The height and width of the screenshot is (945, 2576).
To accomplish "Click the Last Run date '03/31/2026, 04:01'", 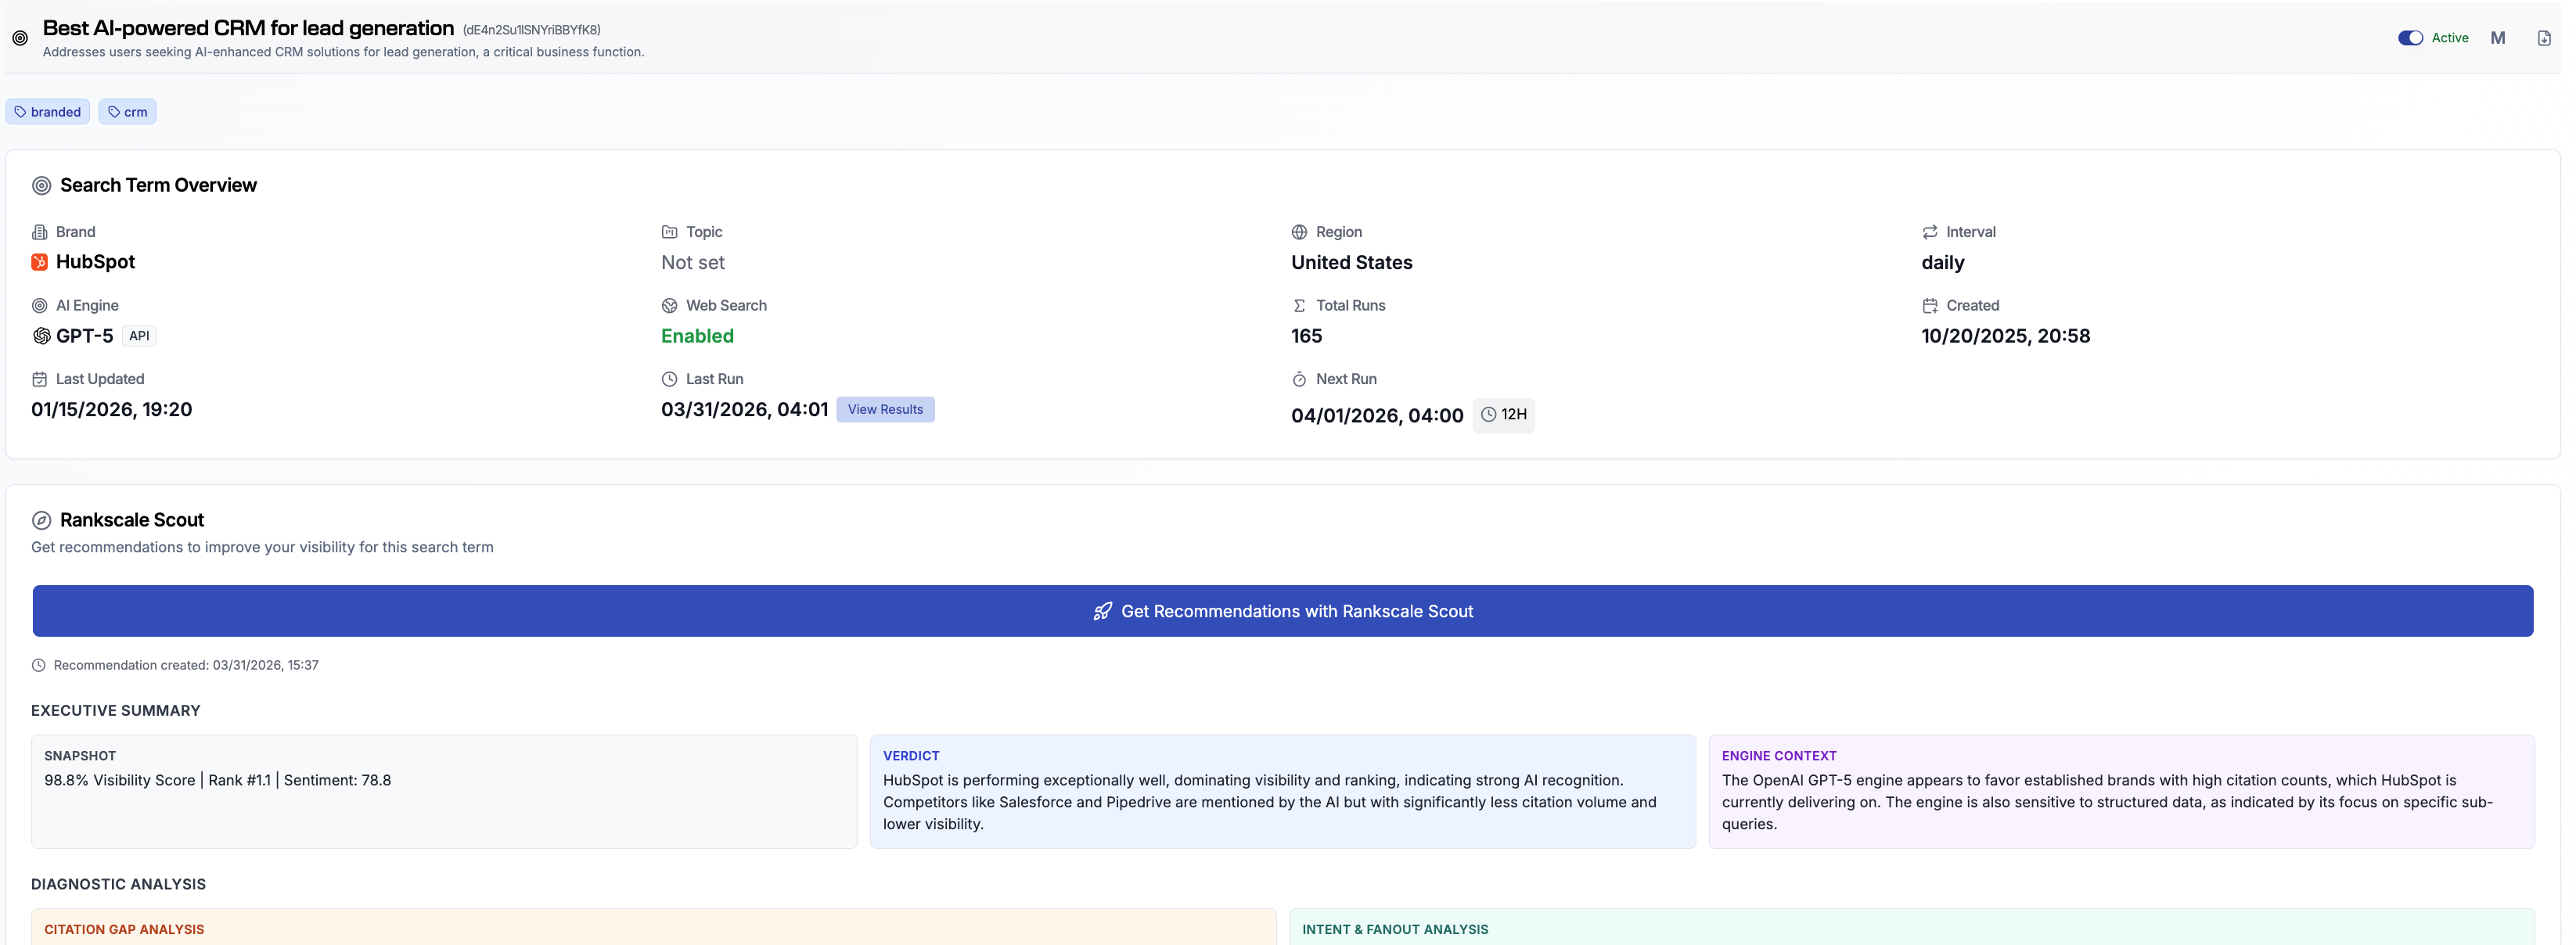I will (745, 410).
